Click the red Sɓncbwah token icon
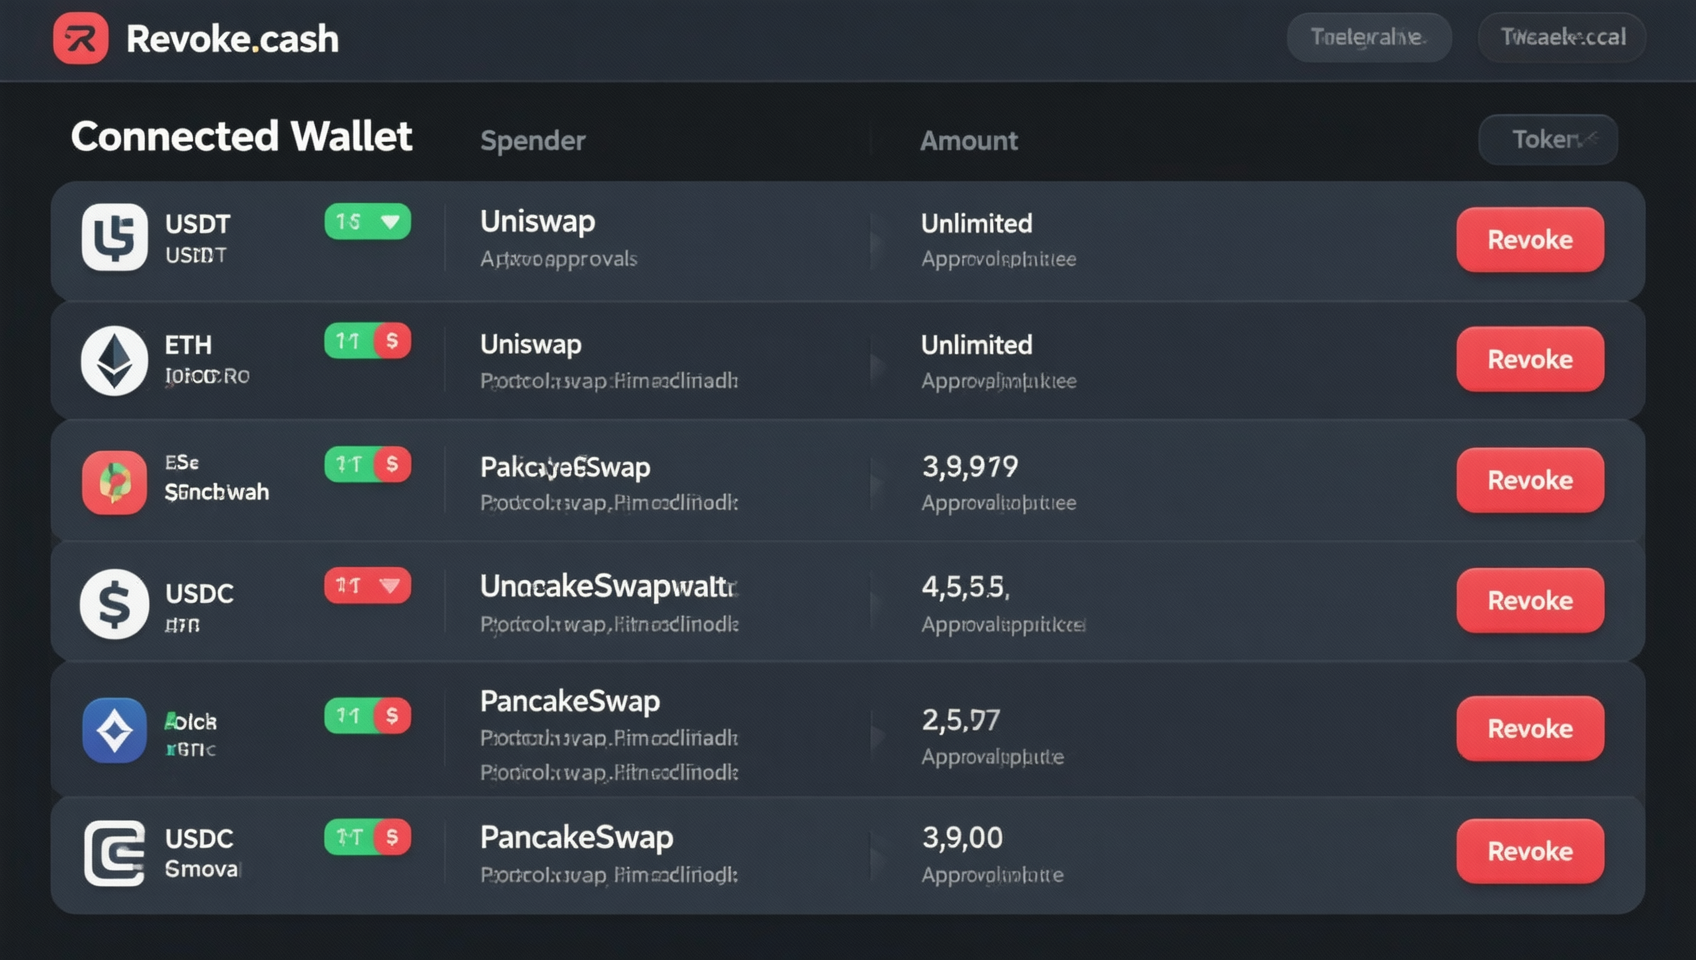 pyautogui.click(x=114, y=482)
